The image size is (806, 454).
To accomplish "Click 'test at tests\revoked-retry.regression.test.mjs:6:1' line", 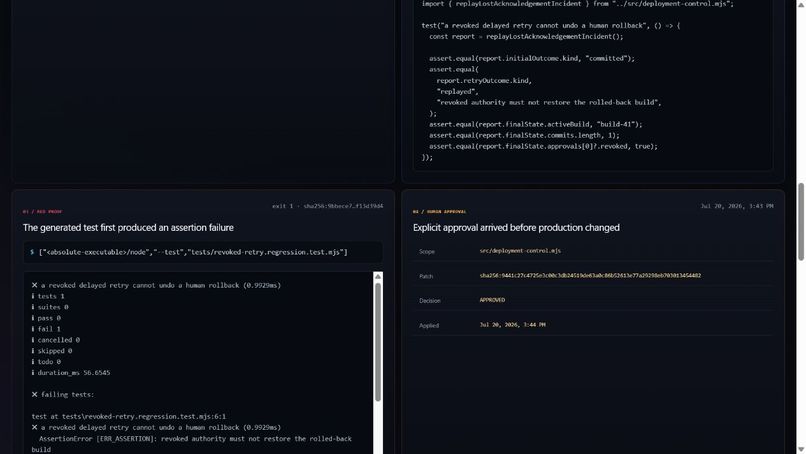I will pyautogui.click(x=129, y=416).
